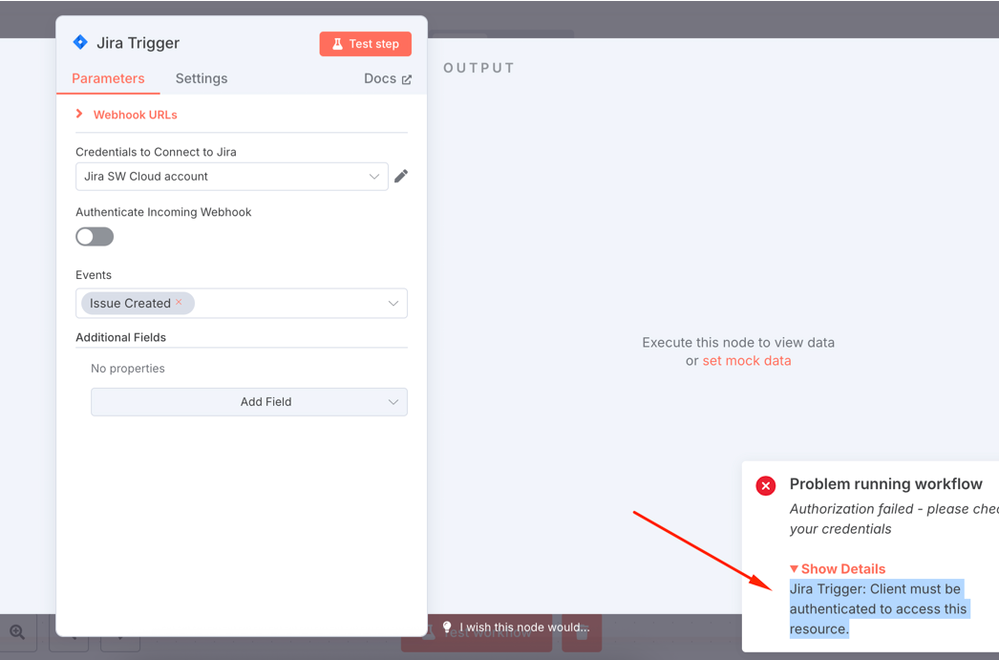
Task: Click the 'Execute this node to view data' text
Action: click(x=738, y=343)
